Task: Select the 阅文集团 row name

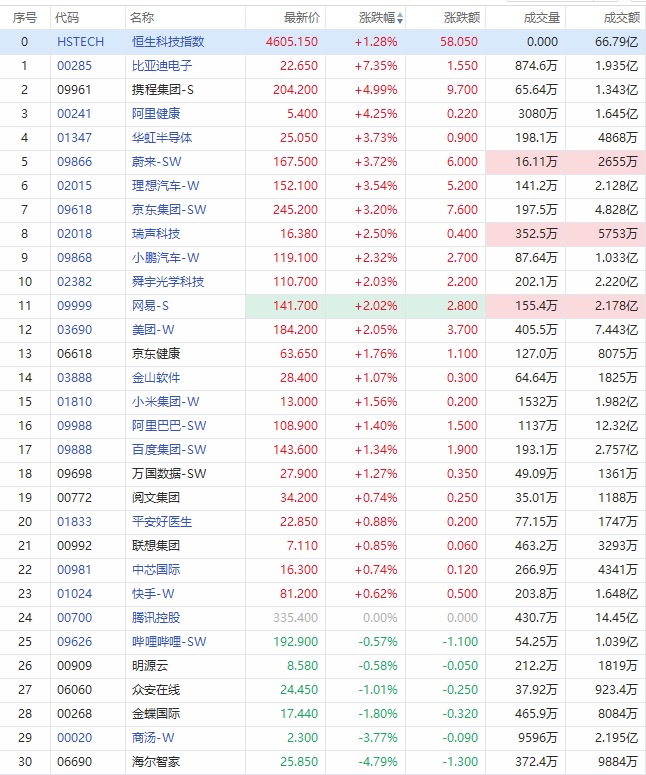Action: tap(156, 498)
